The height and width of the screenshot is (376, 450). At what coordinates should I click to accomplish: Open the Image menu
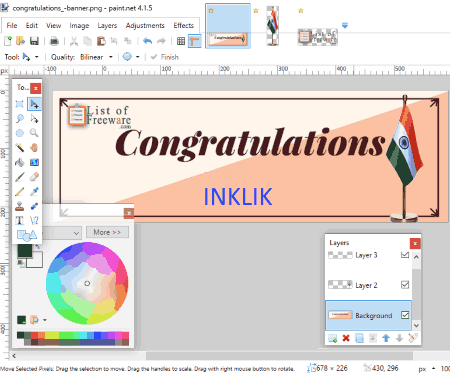point(79,25)
